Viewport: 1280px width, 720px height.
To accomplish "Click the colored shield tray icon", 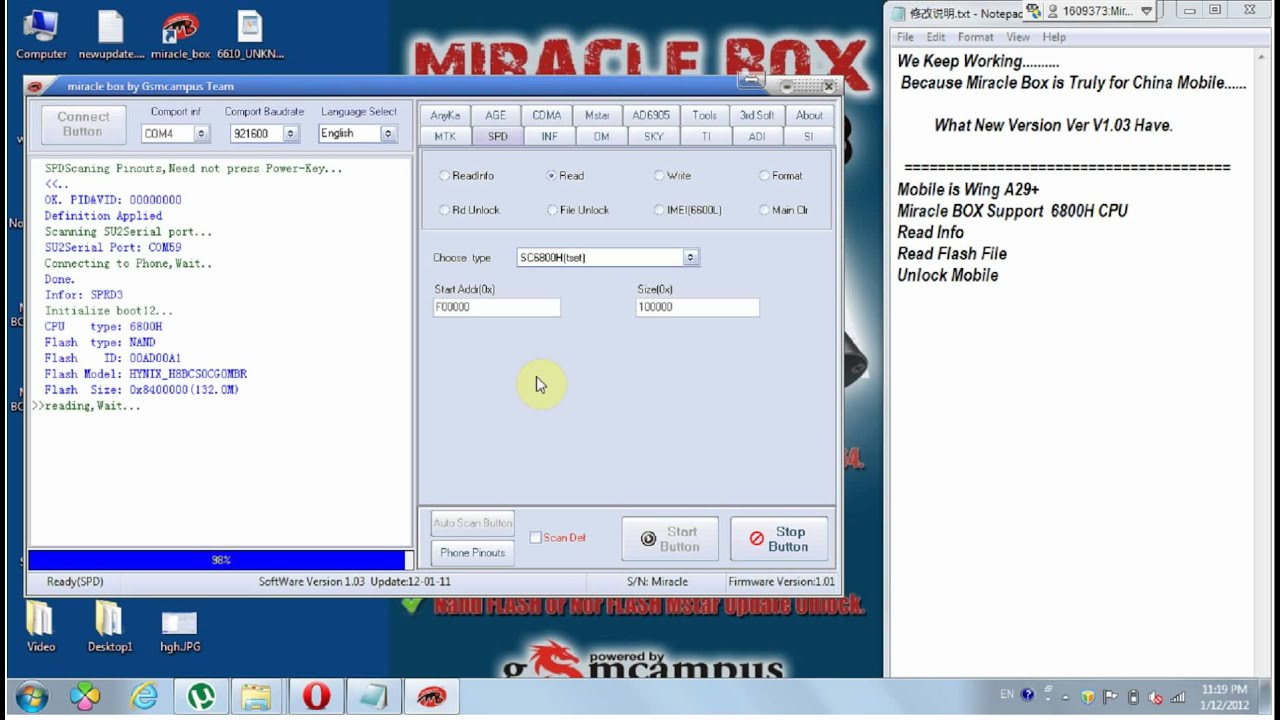I will pos(1088,697).
